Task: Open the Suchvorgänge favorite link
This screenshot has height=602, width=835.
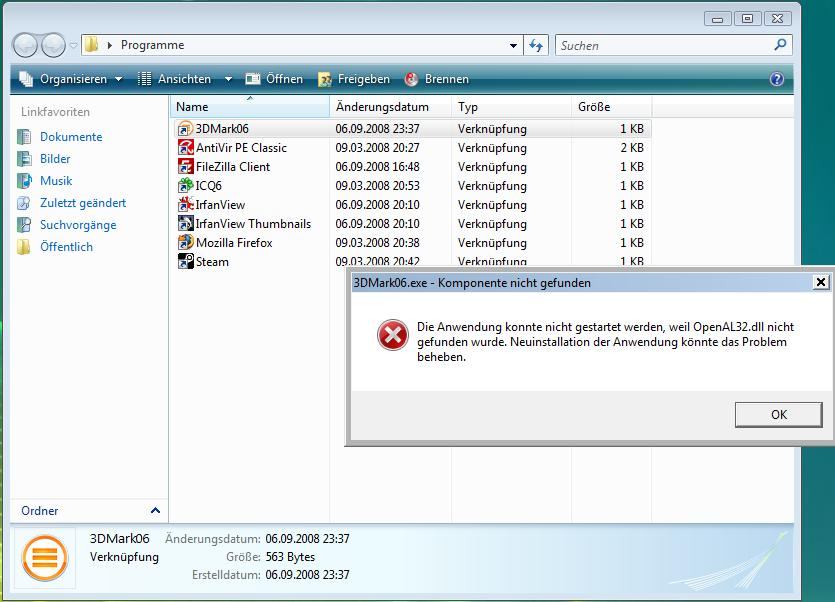Action: click(78, 225)
